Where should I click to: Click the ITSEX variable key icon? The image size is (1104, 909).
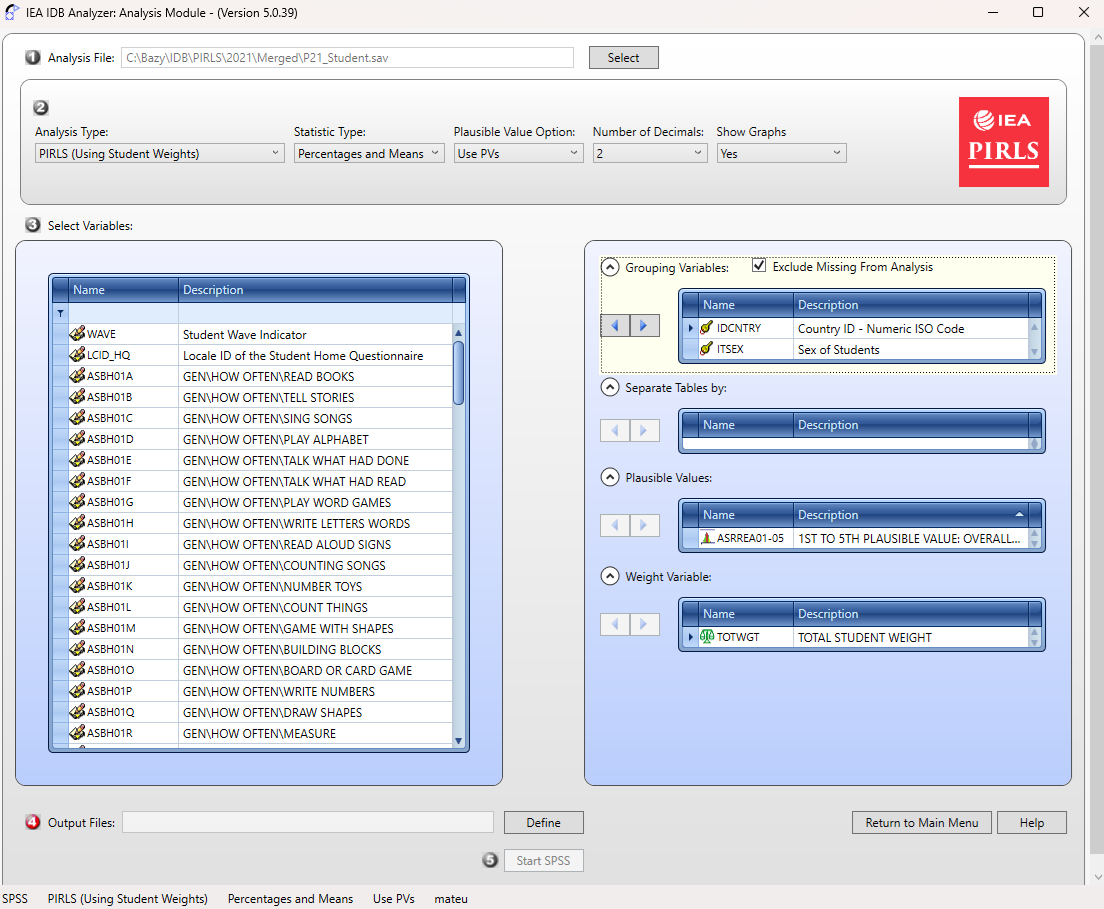click(707, 349)
